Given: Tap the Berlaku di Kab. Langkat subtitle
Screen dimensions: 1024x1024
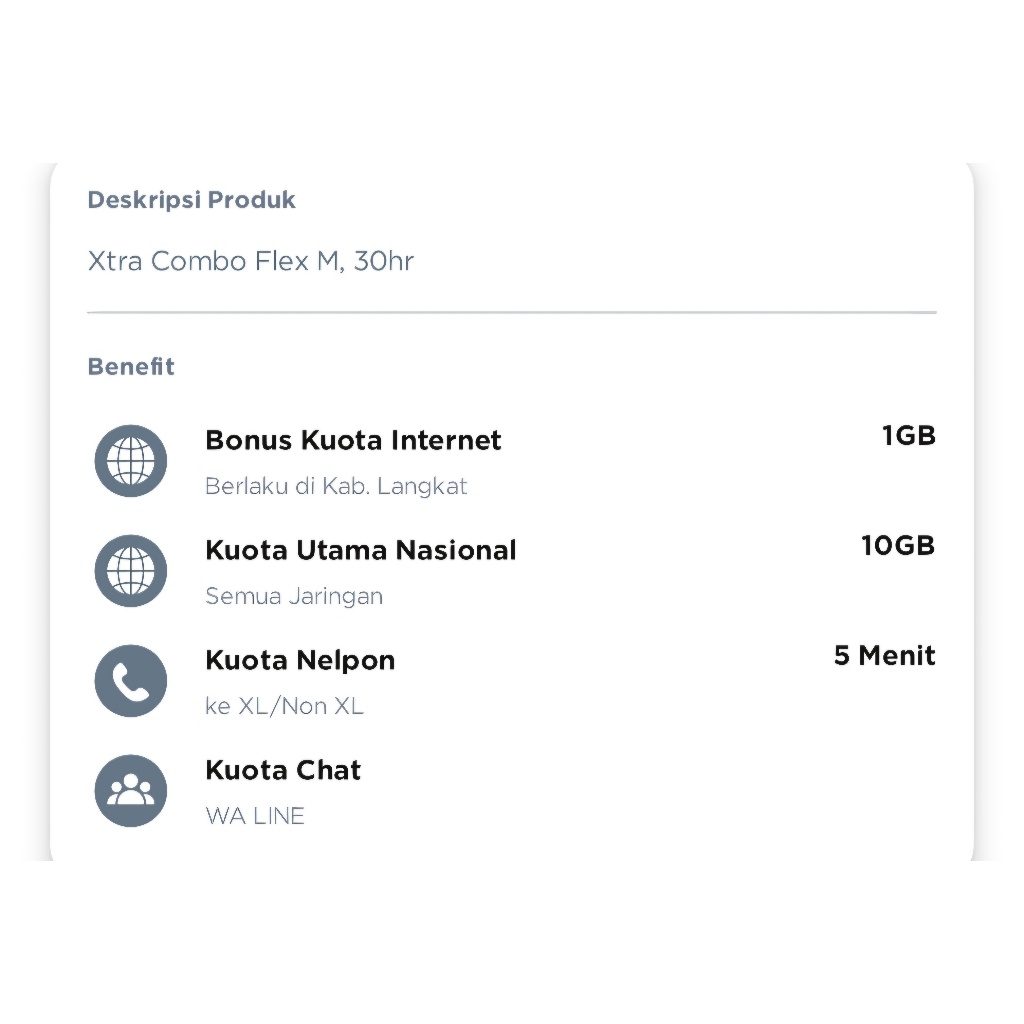Looking at the screenshot, I should [336, 486].
